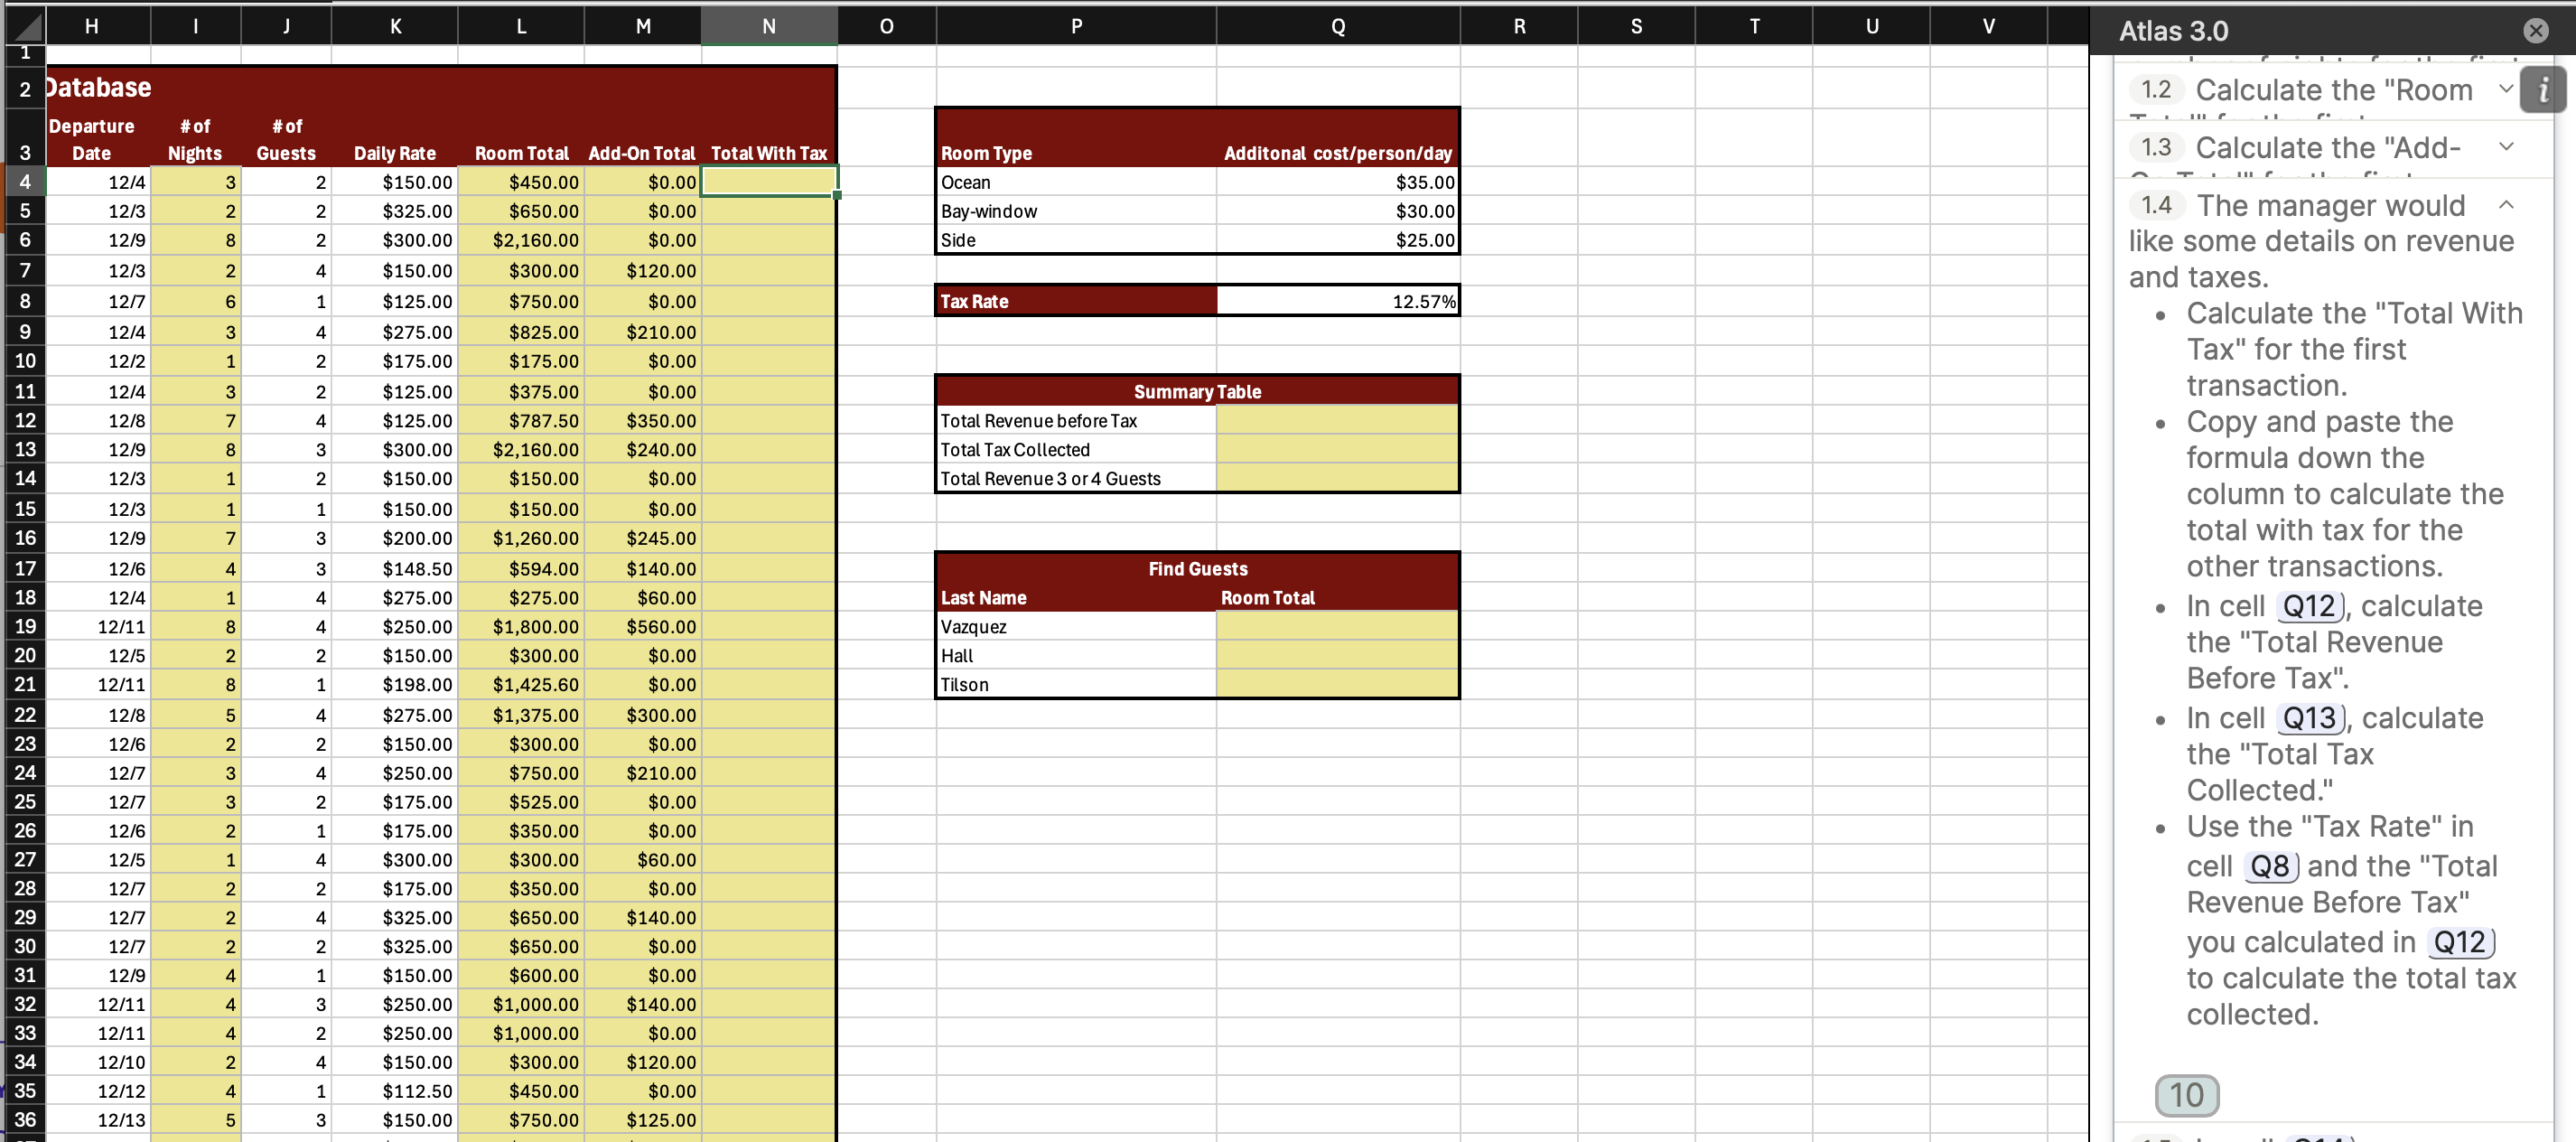Click the rounded "10" badge in the panel
Image resolution: width=2576 pixels, height=1142 pixels.
pyautogui.click(x=2187, y=1095)
